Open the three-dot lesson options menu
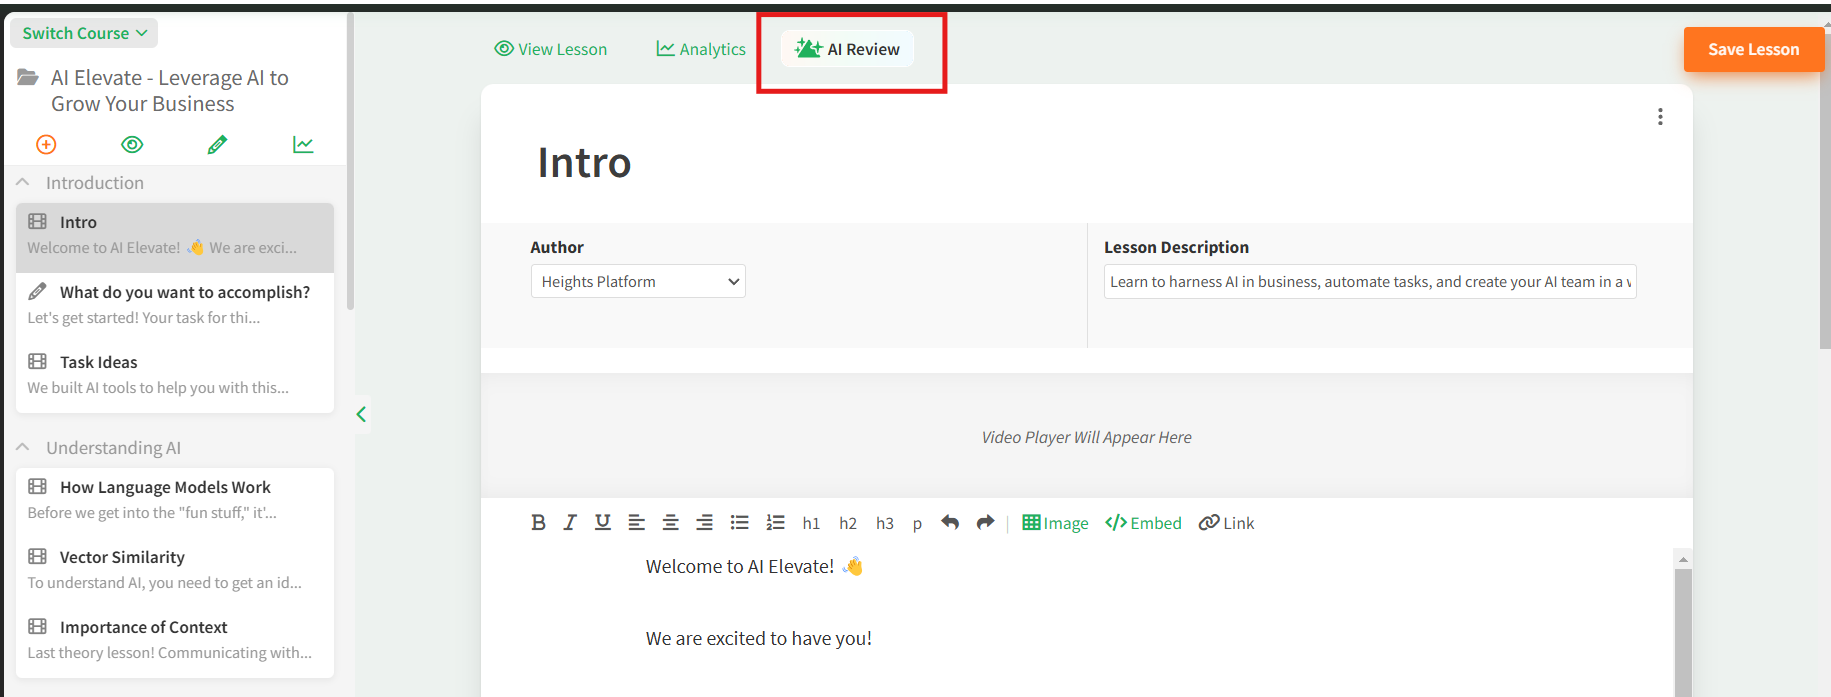Screen dimensions: 1831x697 point(1660,117)
